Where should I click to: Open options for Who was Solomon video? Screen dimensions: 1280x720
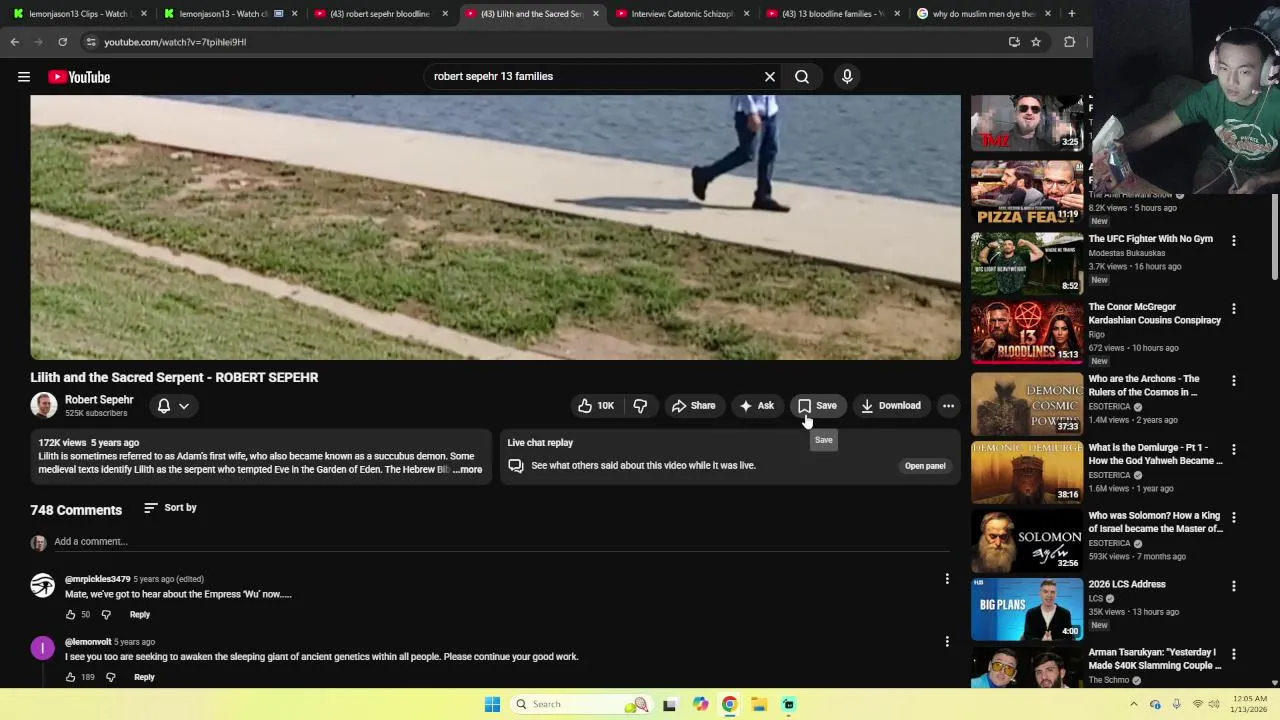tap(1233, 518)
